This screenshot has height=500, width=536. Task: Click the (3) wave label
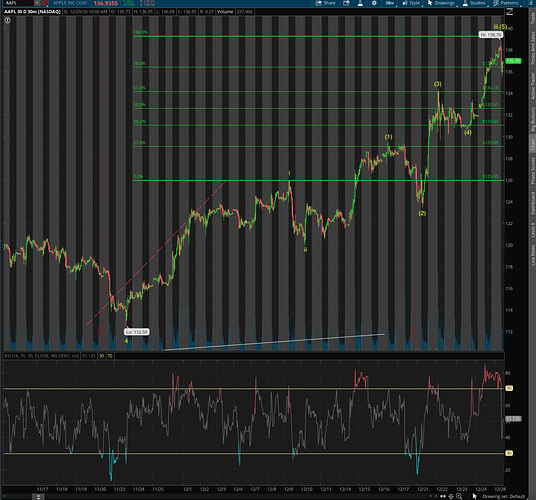[438, 84]
